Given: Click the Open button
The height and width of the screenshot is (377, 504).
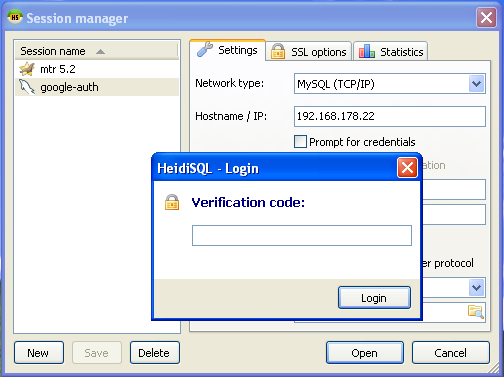Looking at the screenshot, I should [365, 353].
